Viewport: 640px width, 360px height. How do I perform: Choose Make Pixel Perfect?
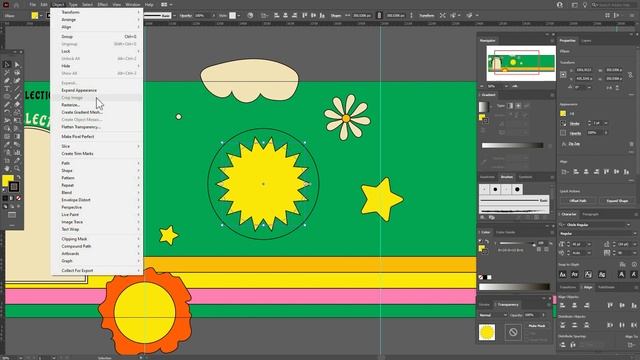click(x=96, y=136)
